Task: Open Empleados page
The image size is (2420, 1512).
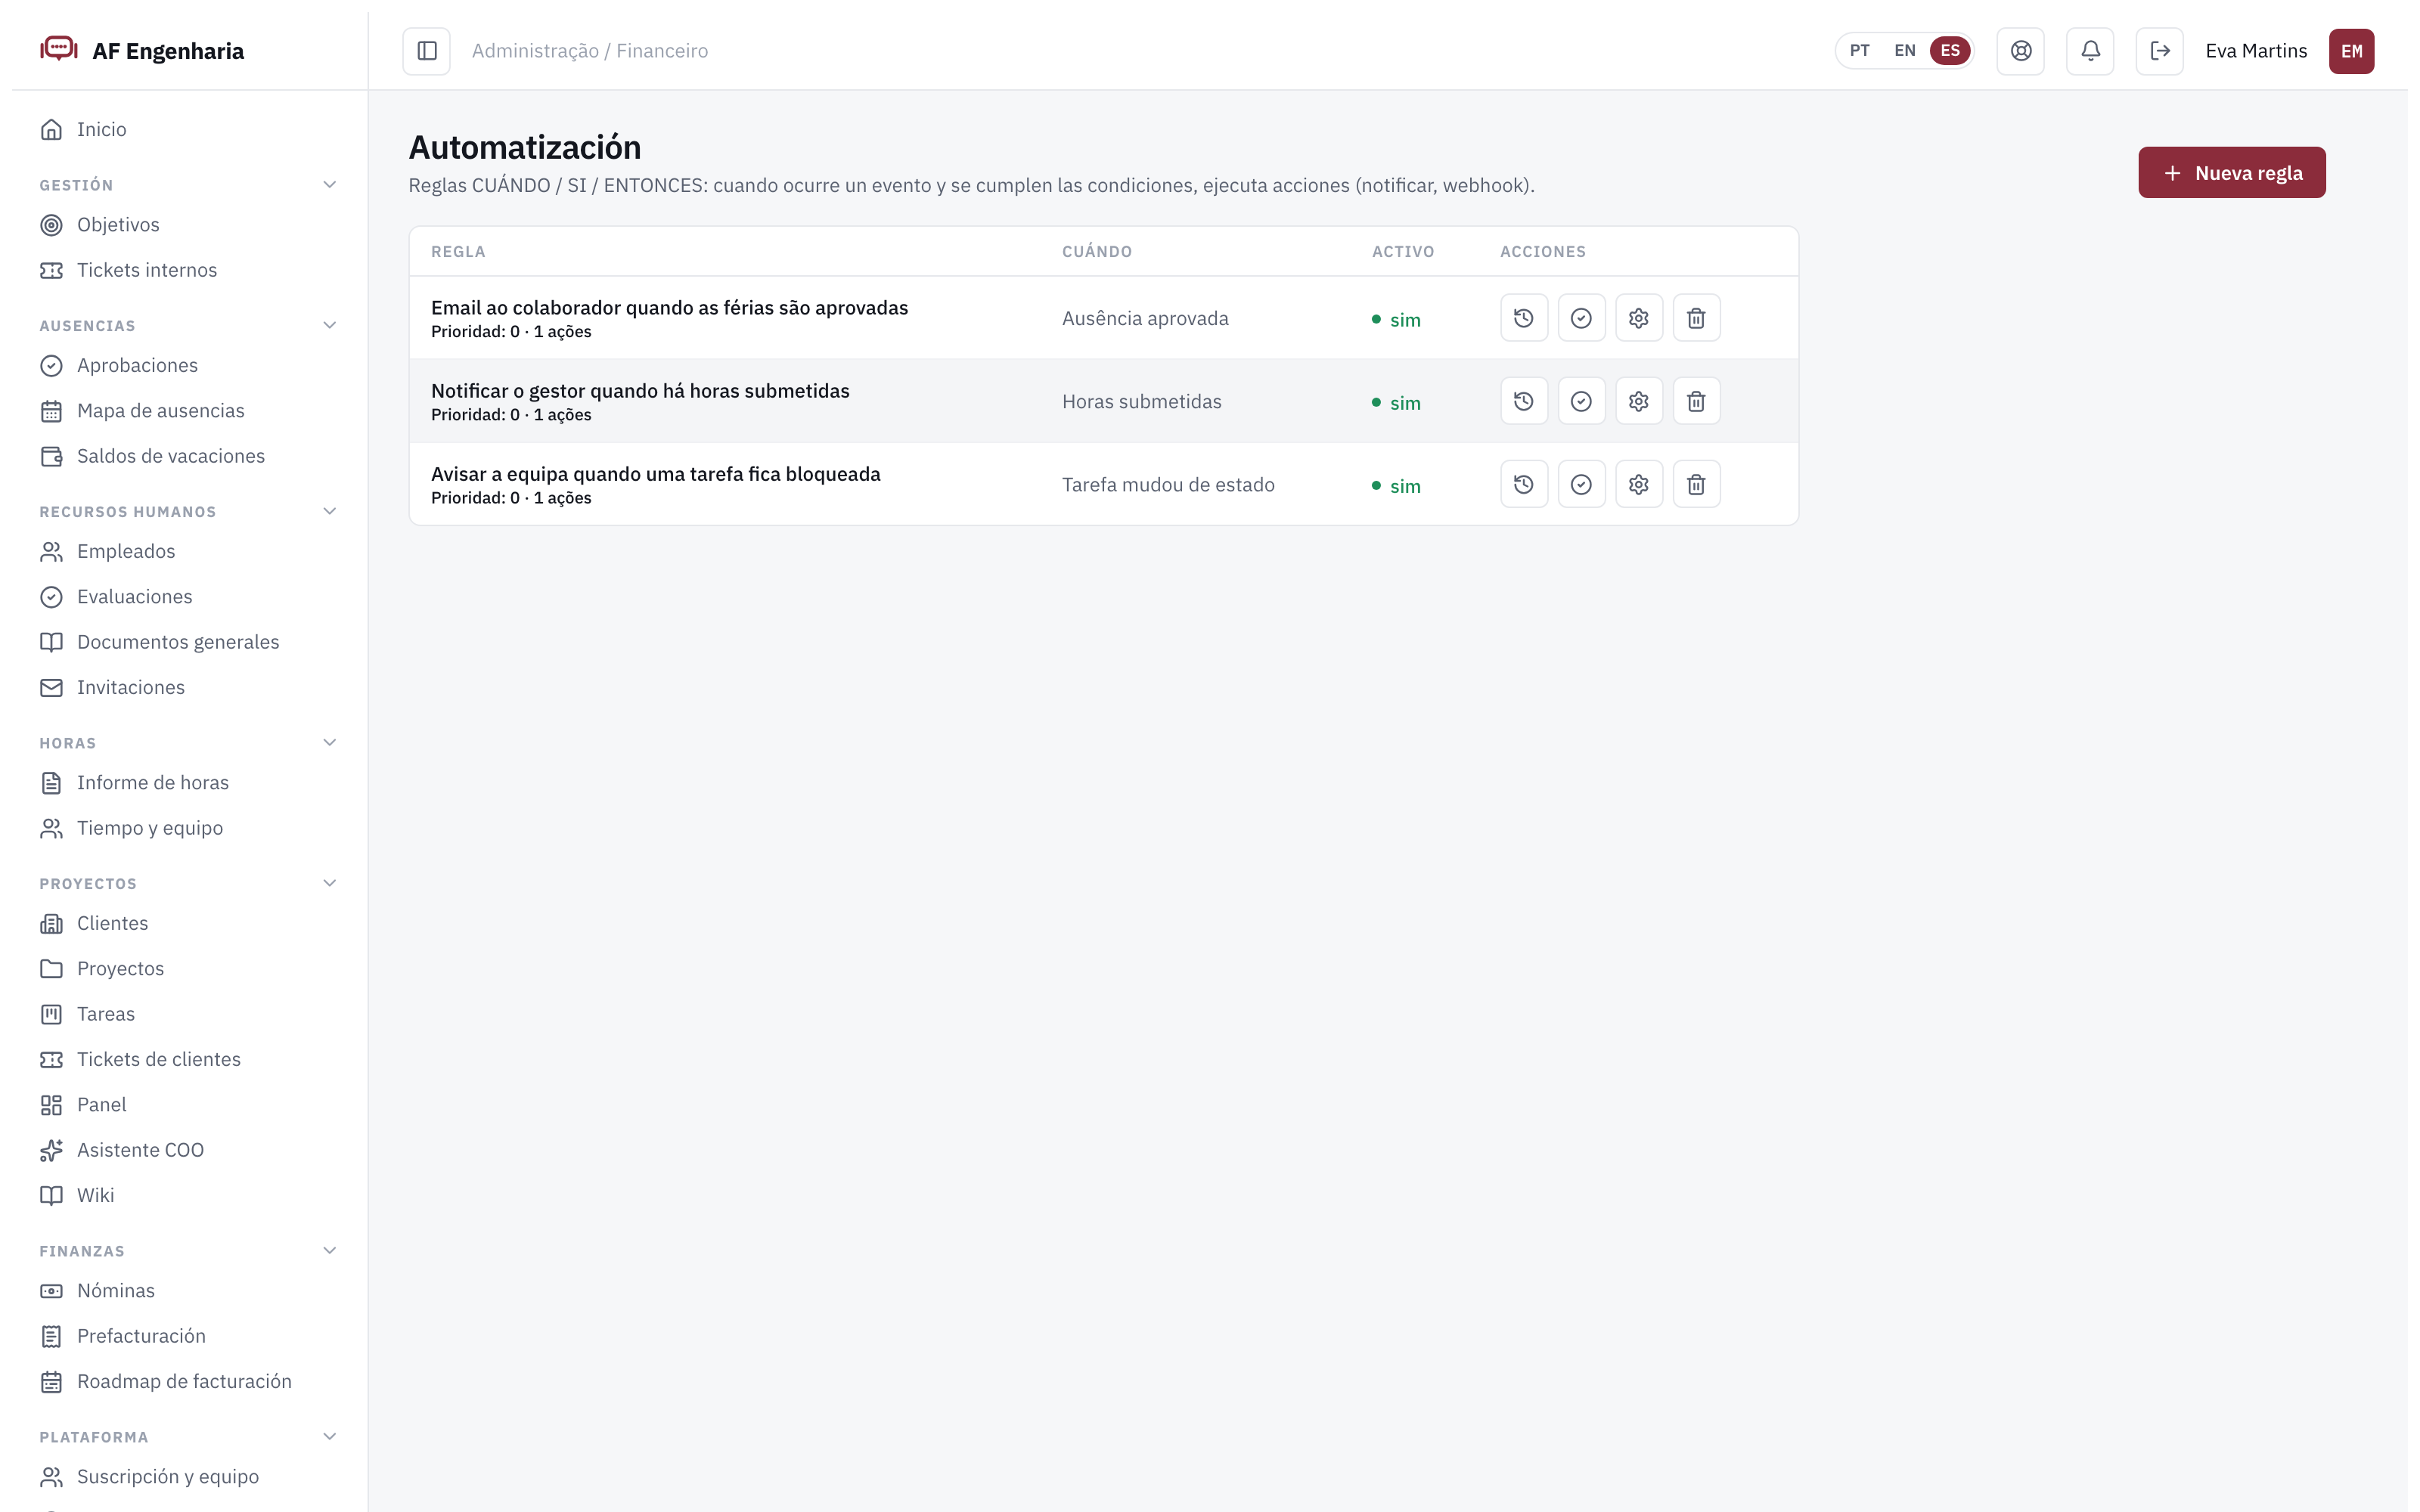Action: (189, 551)
